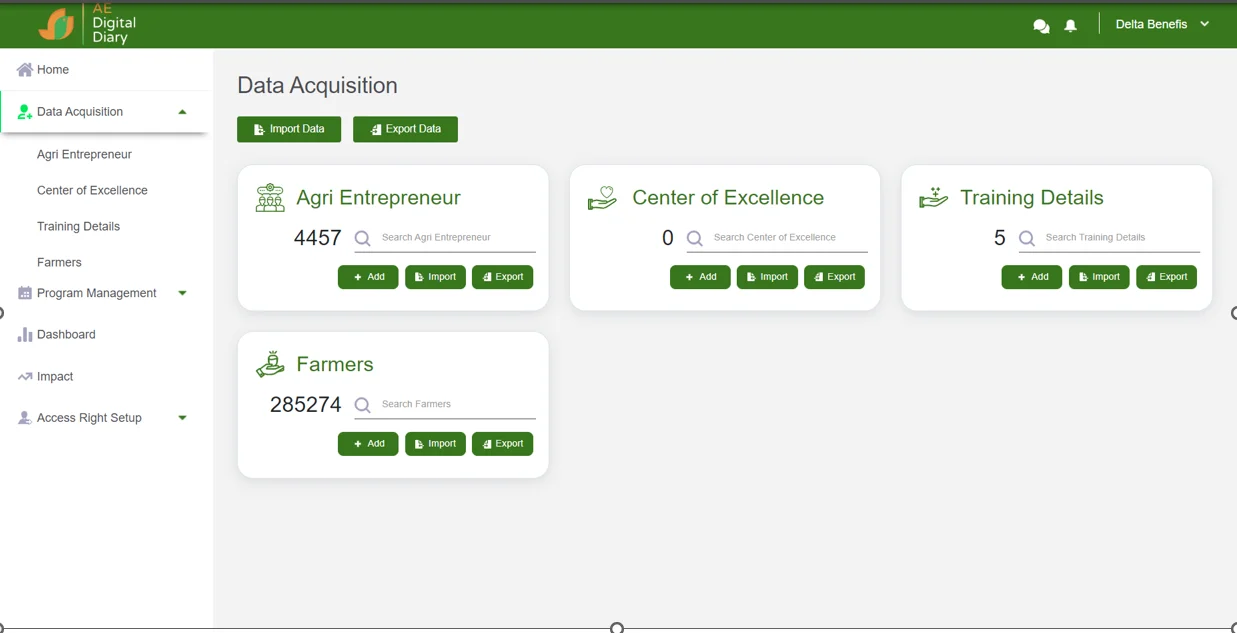Viewport: 1237px width, 633px height.
Task: Click the Agri Entrepreneur card icon
Action: 270,198
